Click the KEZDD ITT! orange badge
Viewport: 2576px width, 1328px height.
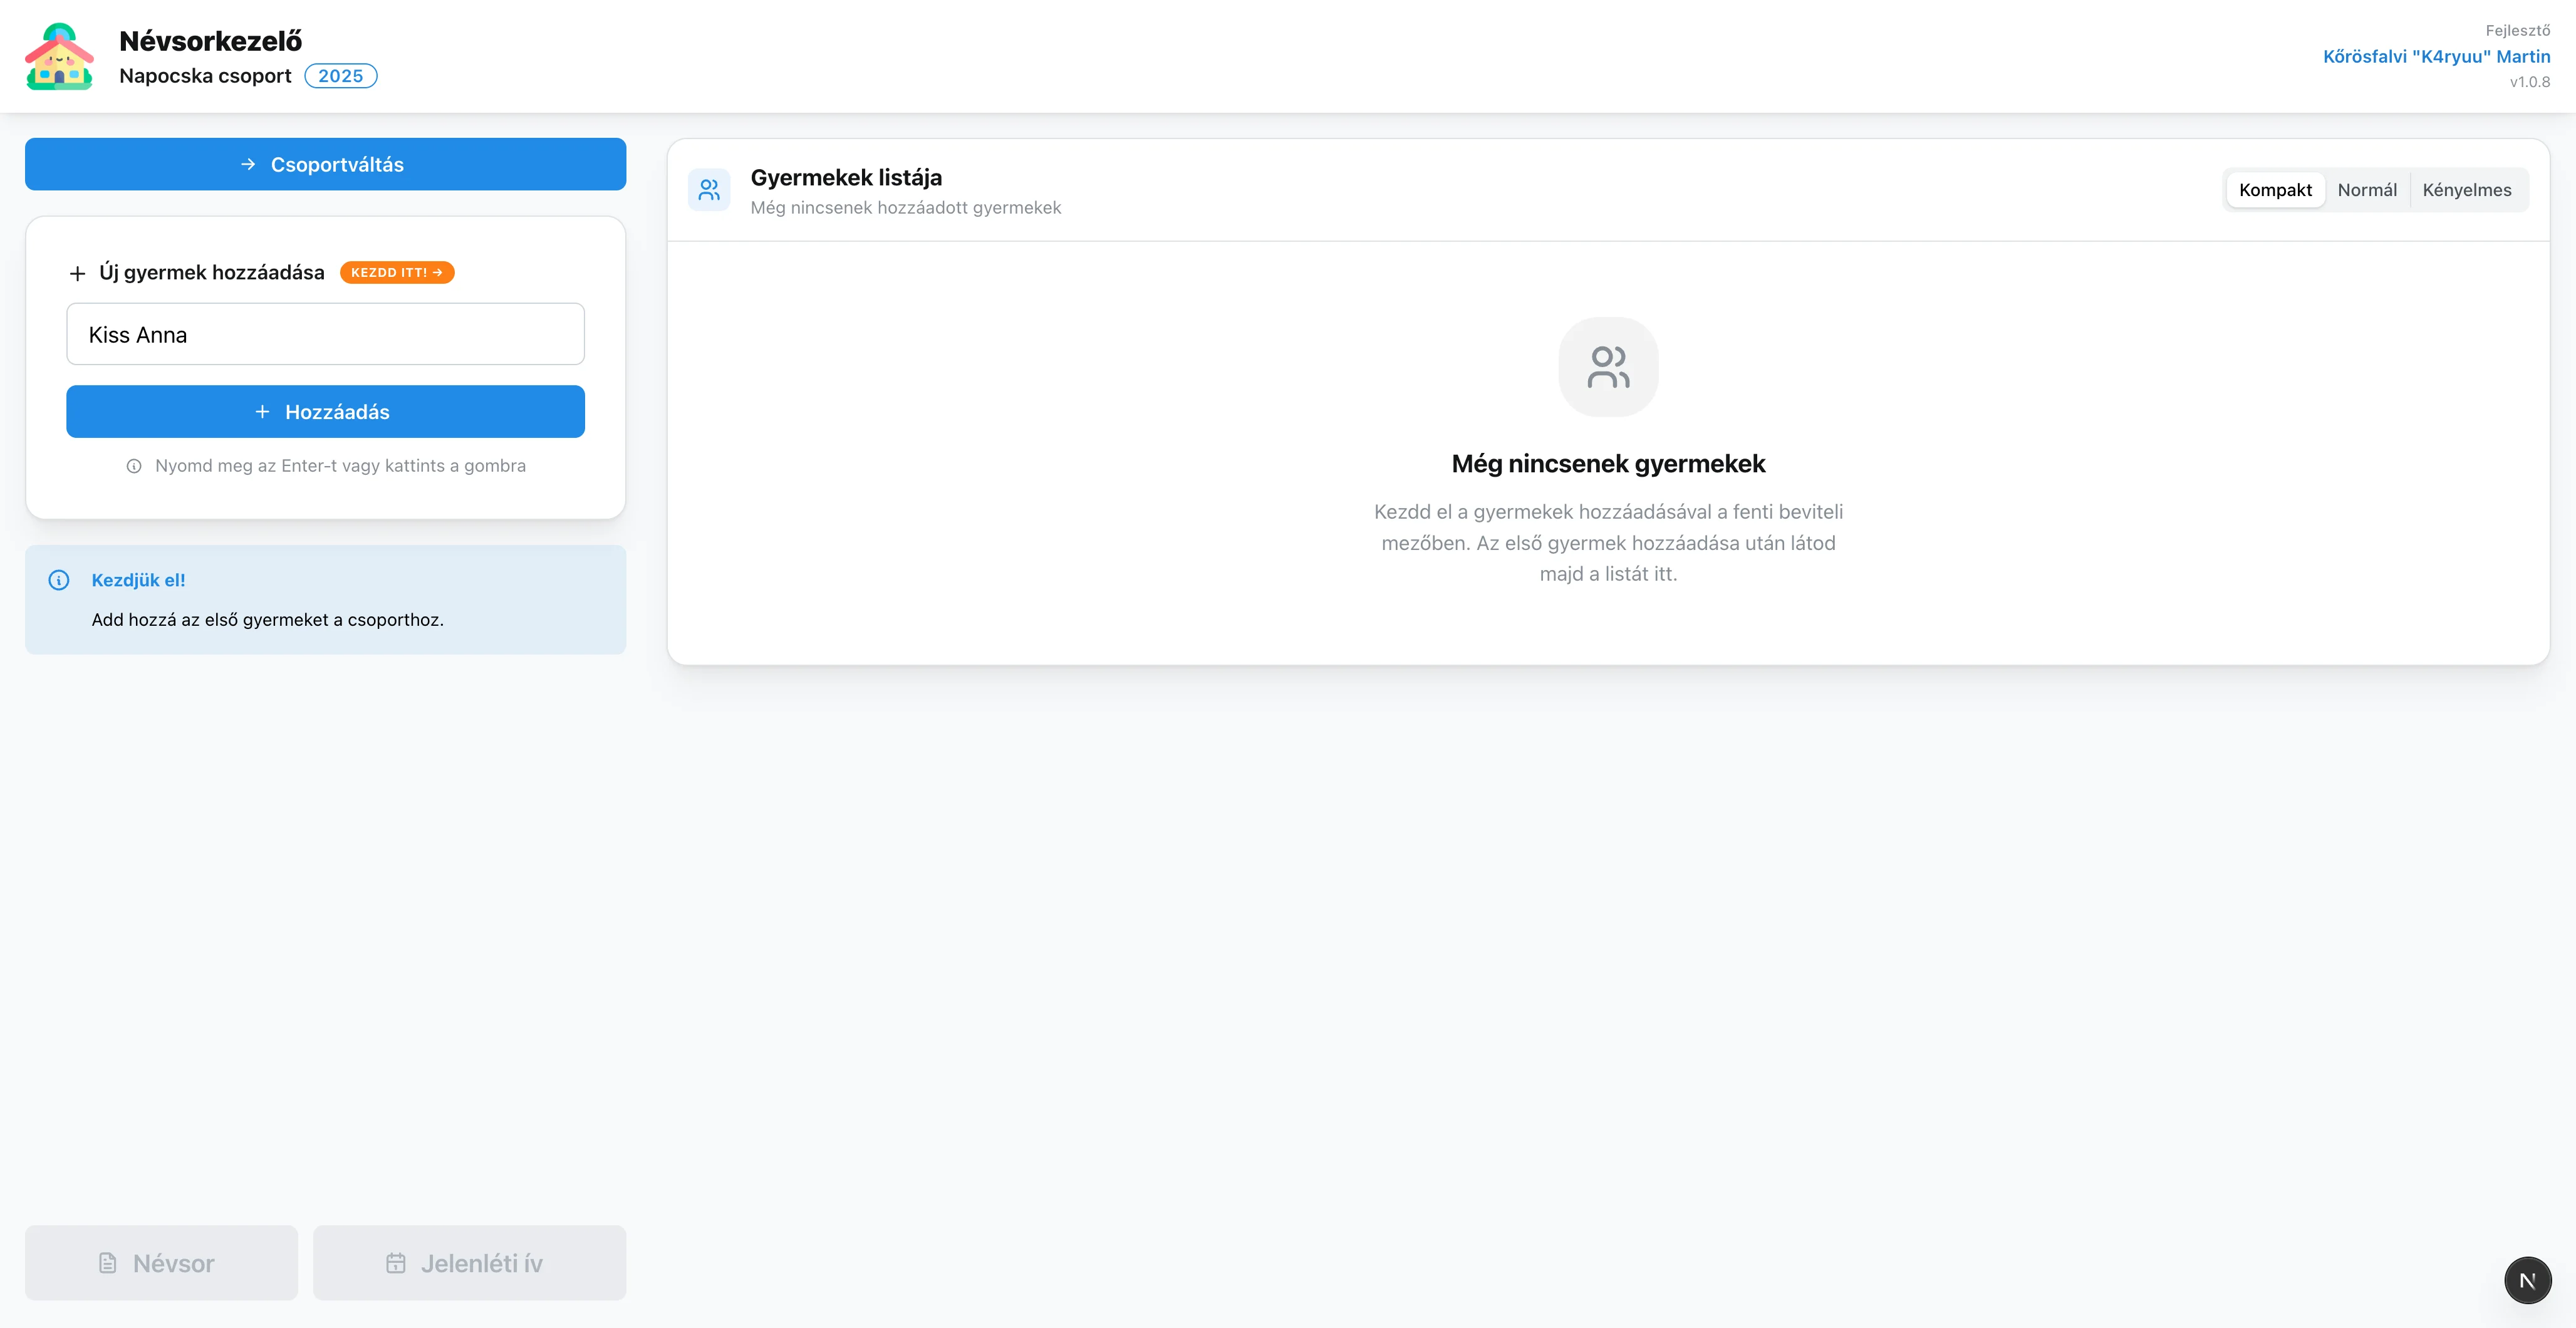[x=397, y=272]
